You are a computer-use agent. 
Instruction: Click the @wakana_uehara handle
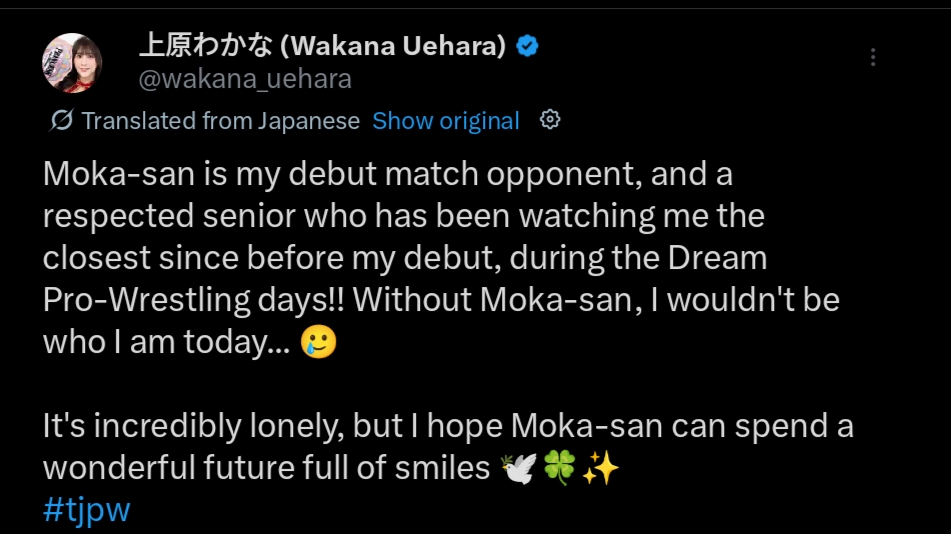(244, 78)
